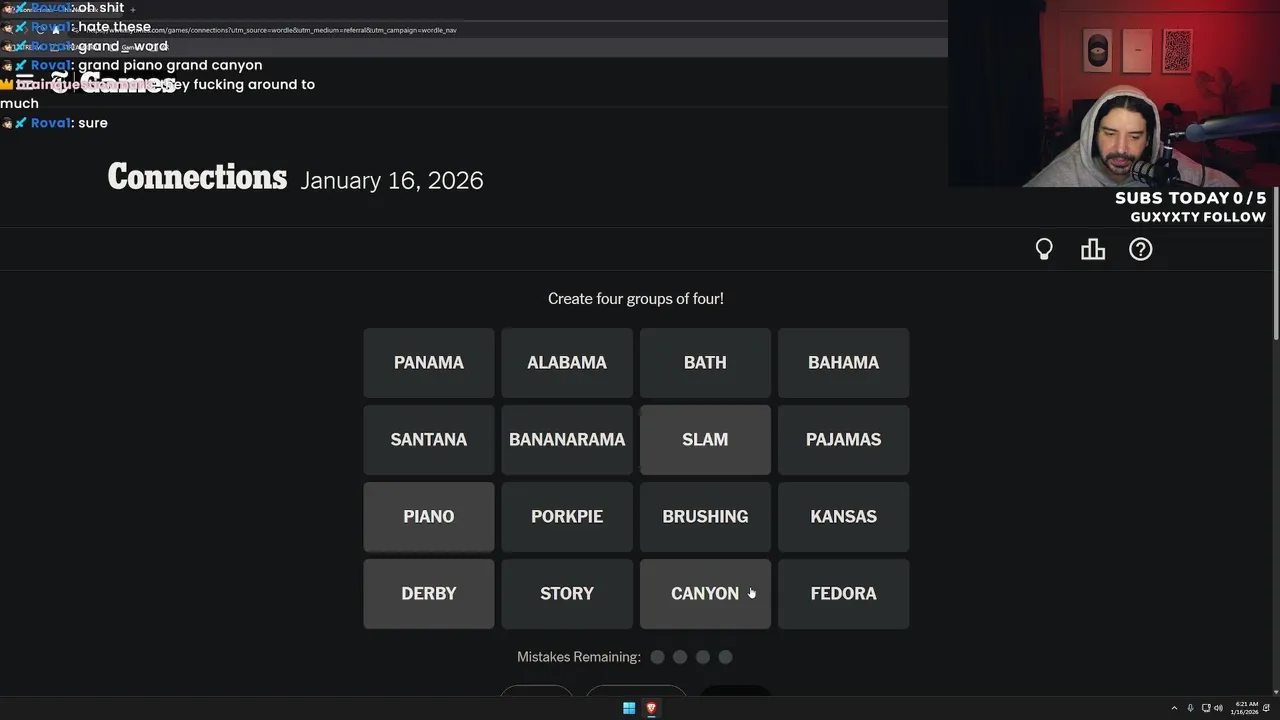This screenshot has height=720, width=1280.
Task: Select the CANYON tile
Action: pos(705,593)
